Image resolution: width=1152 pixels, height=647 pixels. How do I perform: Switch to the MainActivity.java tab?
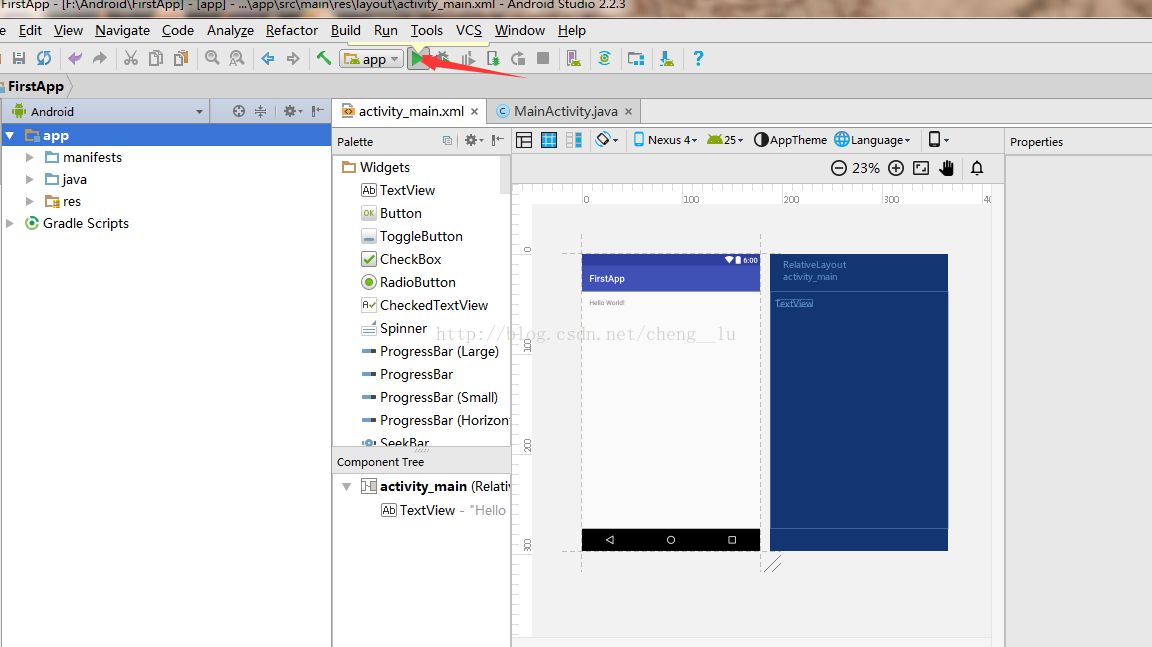click(x=565, y=111)
